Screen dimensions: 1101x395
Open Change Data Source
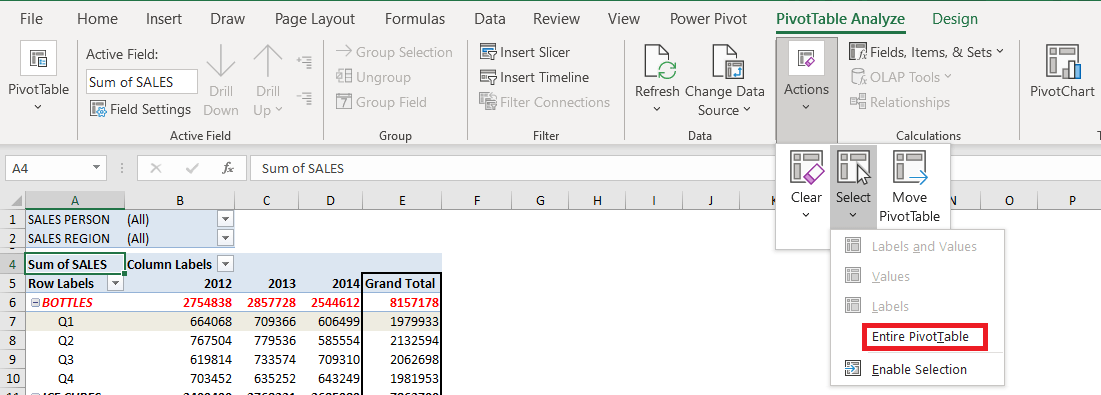tap(725, 81)
